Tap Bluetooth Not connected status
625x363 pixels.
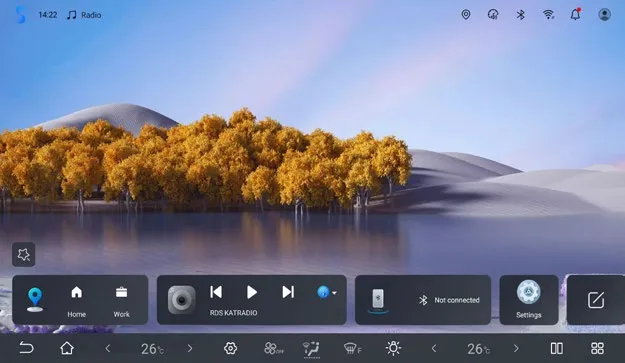(449, 300)
